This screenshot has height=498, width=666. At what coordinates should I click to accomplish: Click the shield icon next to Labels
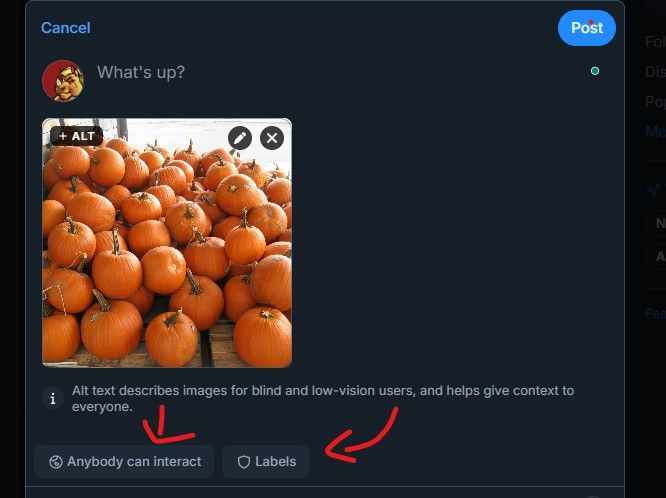(x=243, y=462)
